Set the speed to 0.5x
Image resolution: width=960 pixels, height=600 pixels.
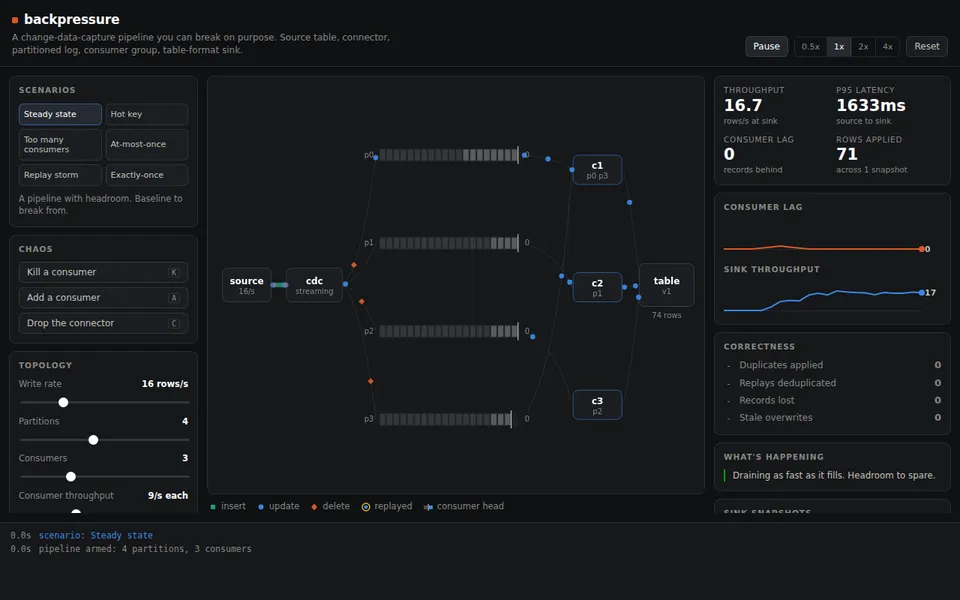pyautogui.click(x=810, y=47)
